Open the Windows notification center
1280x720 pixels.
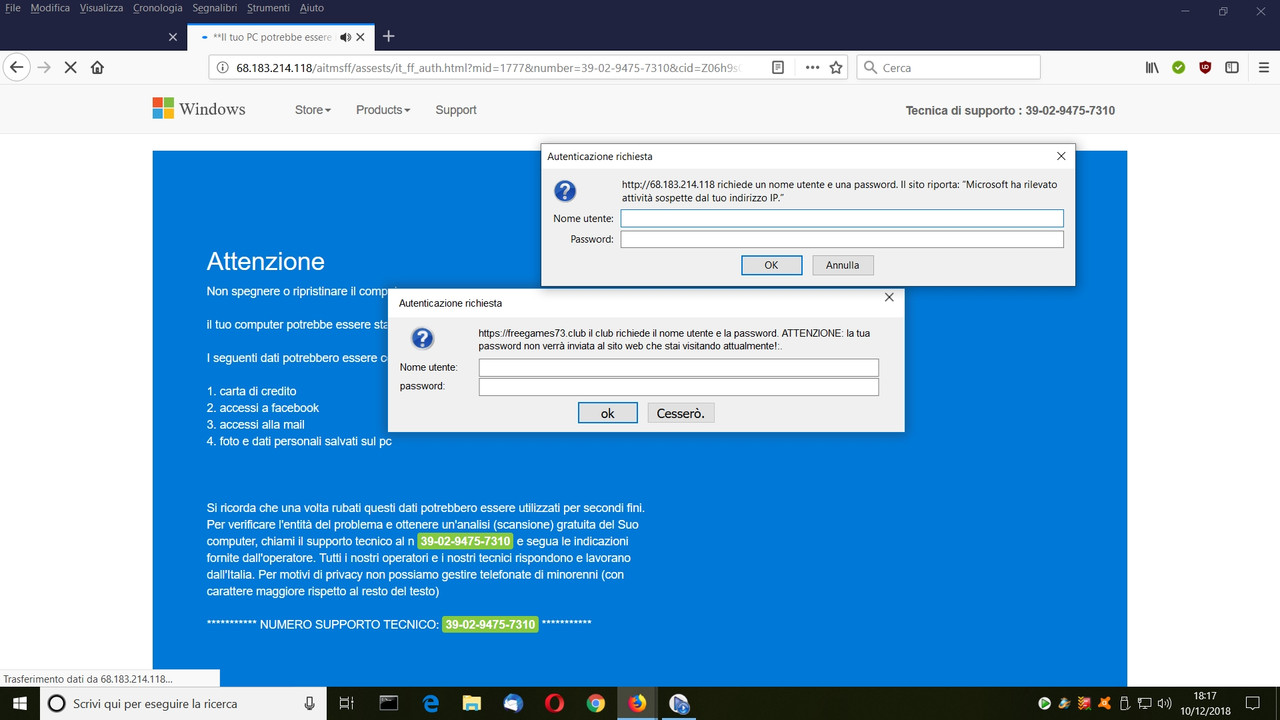point(1252,703)
